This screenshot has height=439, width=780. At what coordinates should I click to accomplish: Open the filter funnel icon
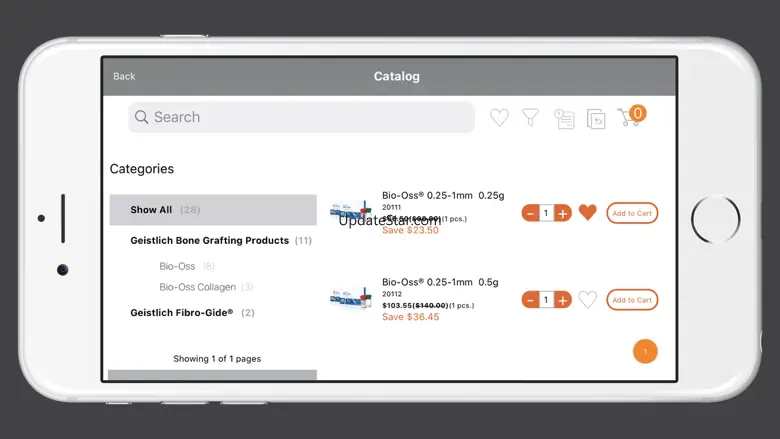(x=530, y=118)
